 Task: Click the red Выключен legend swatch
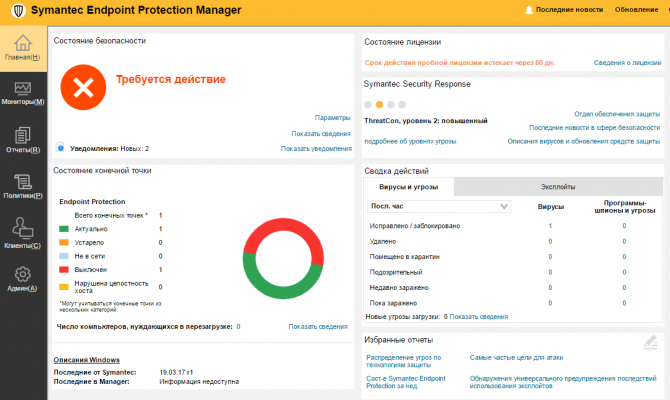(62, 270)
